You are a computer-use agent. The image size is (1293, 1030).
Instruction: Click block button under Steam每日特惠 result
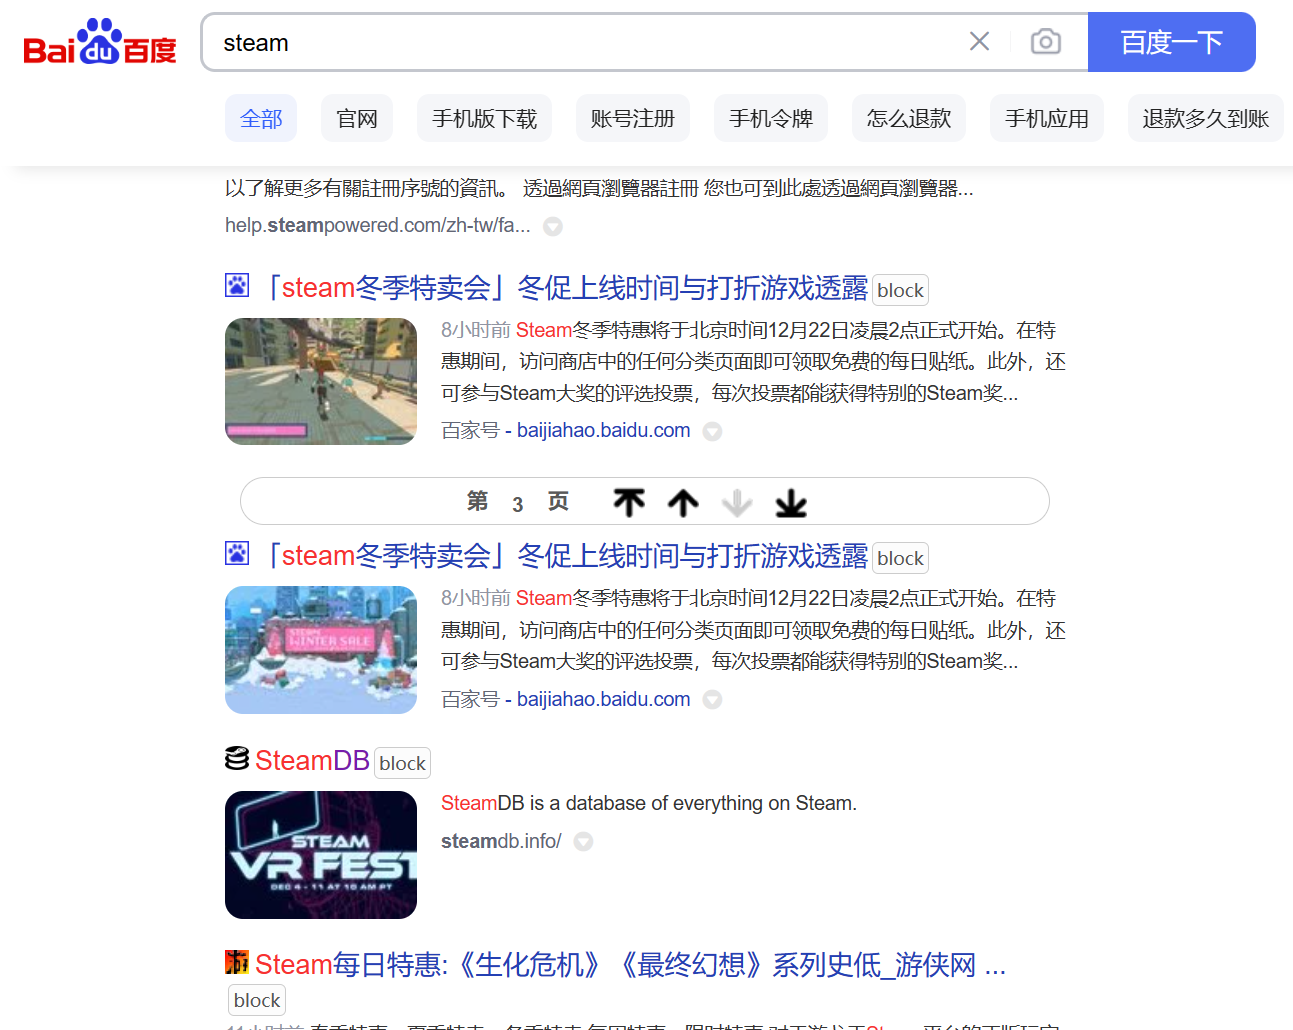[x=257, y=1000]
